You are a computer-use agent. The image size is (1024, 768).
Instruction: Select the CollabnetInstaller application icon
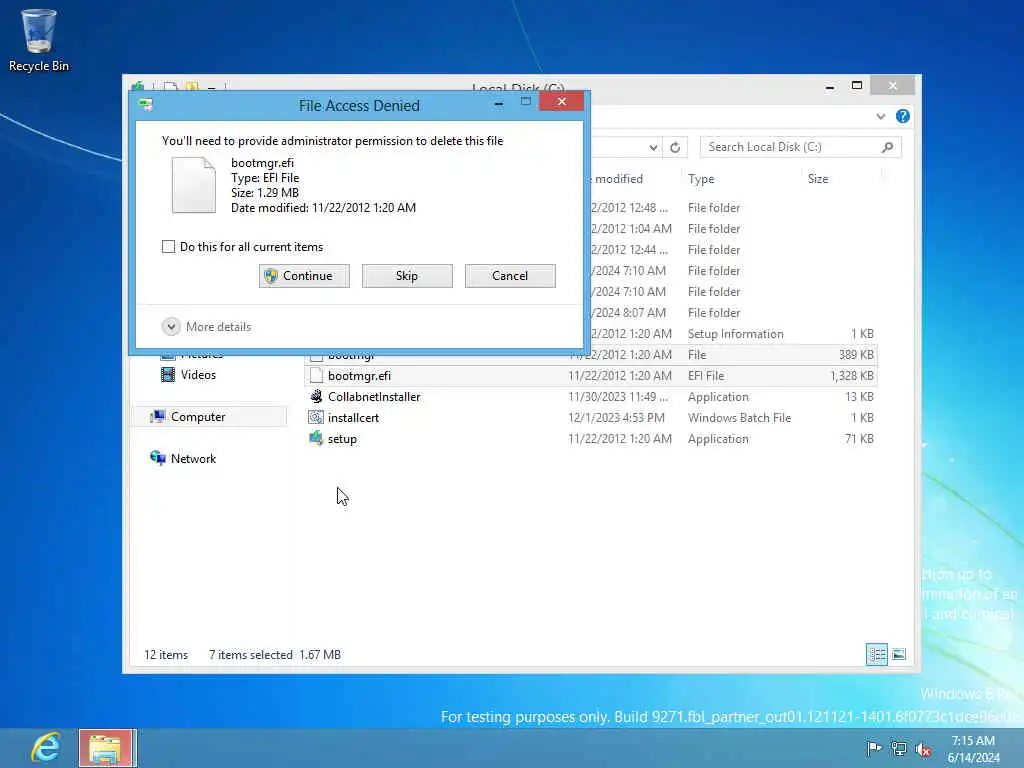point(316,396)
